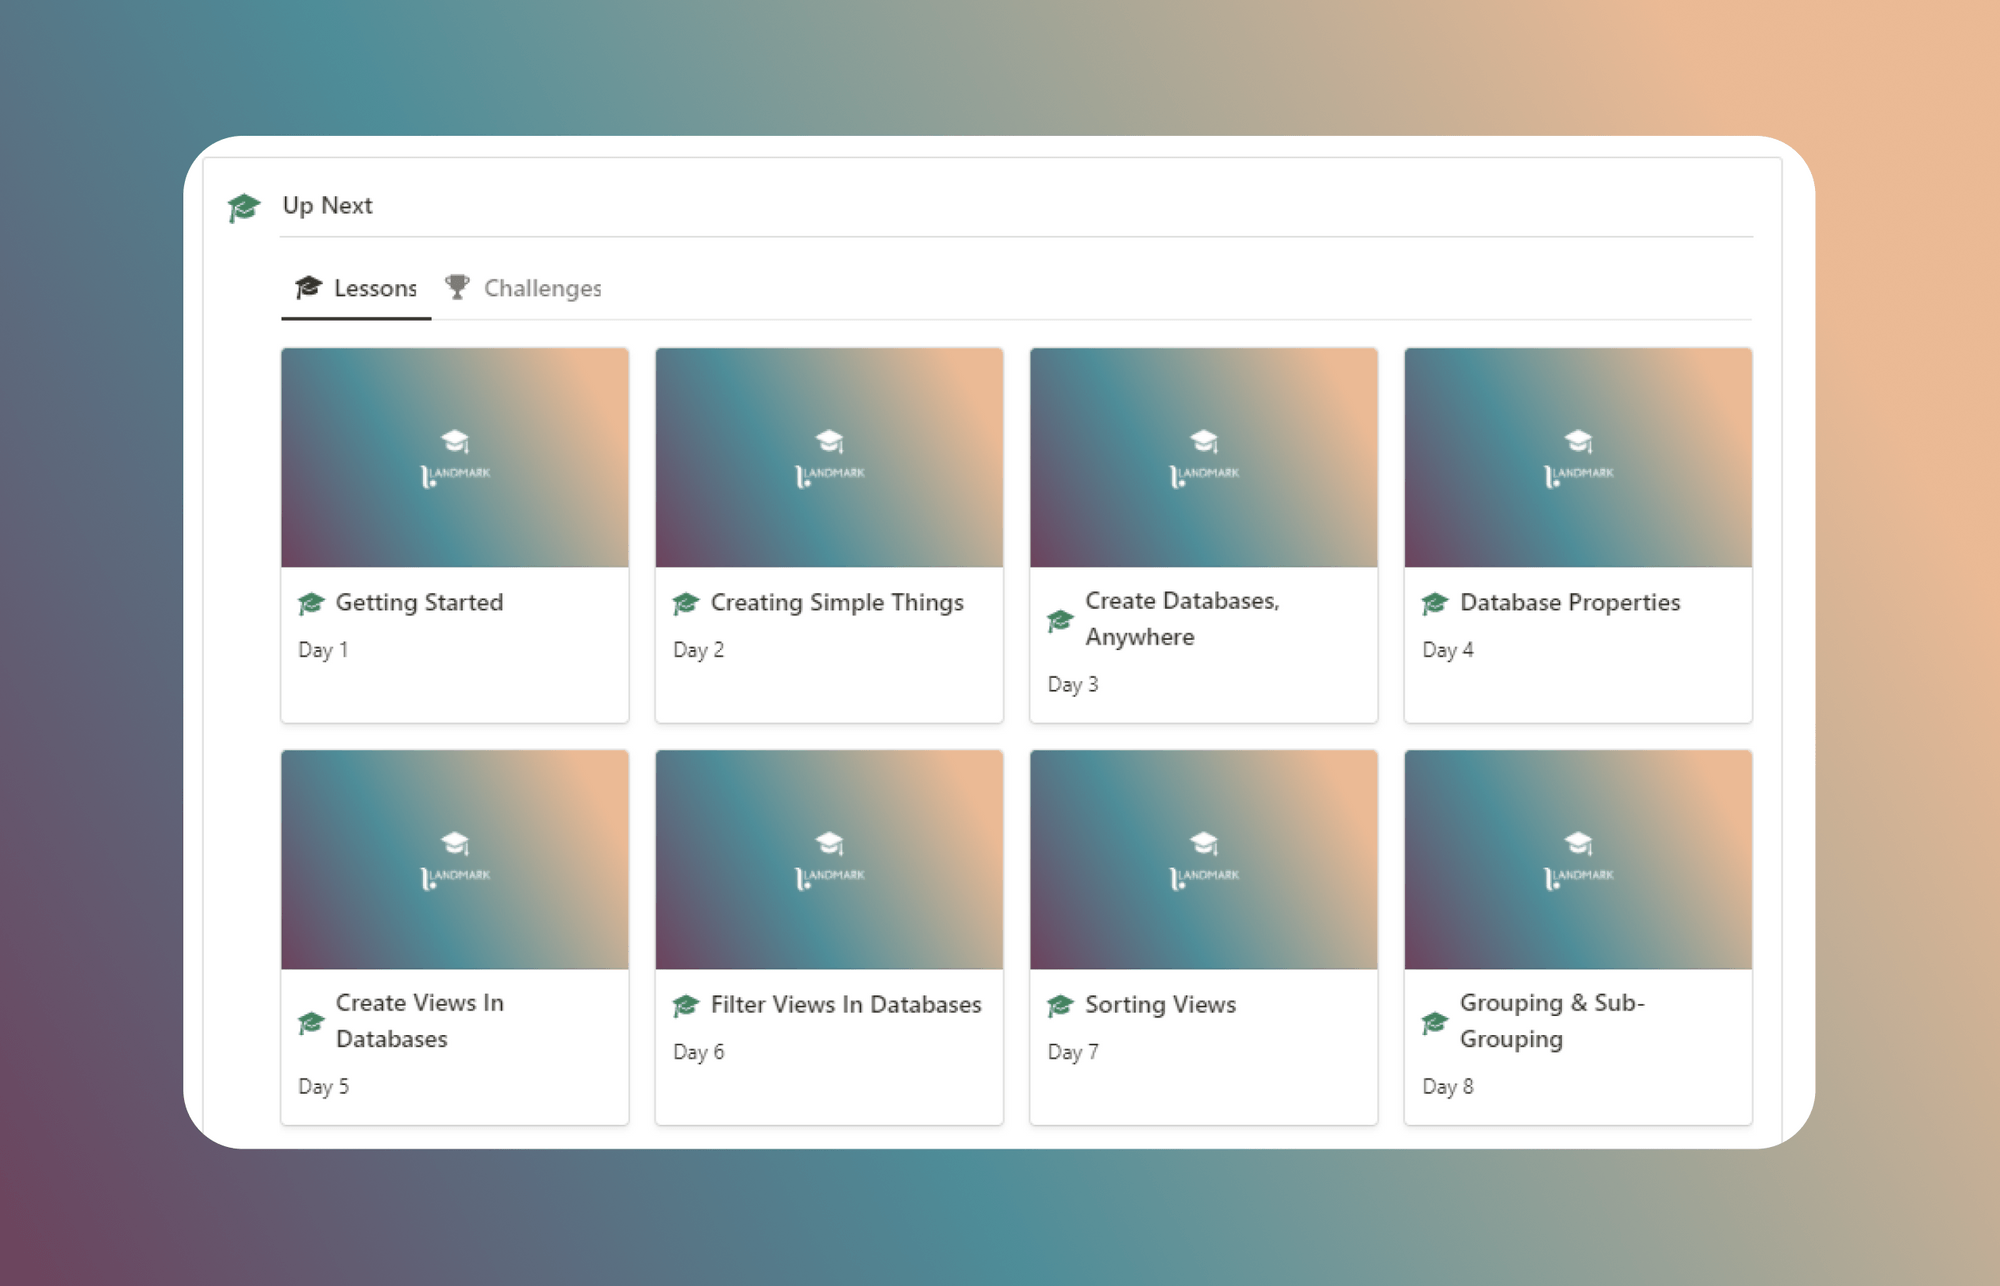Click the cap icon beside Sorting Views
The image size is (2000, 1286).
click(1060, 1004)
